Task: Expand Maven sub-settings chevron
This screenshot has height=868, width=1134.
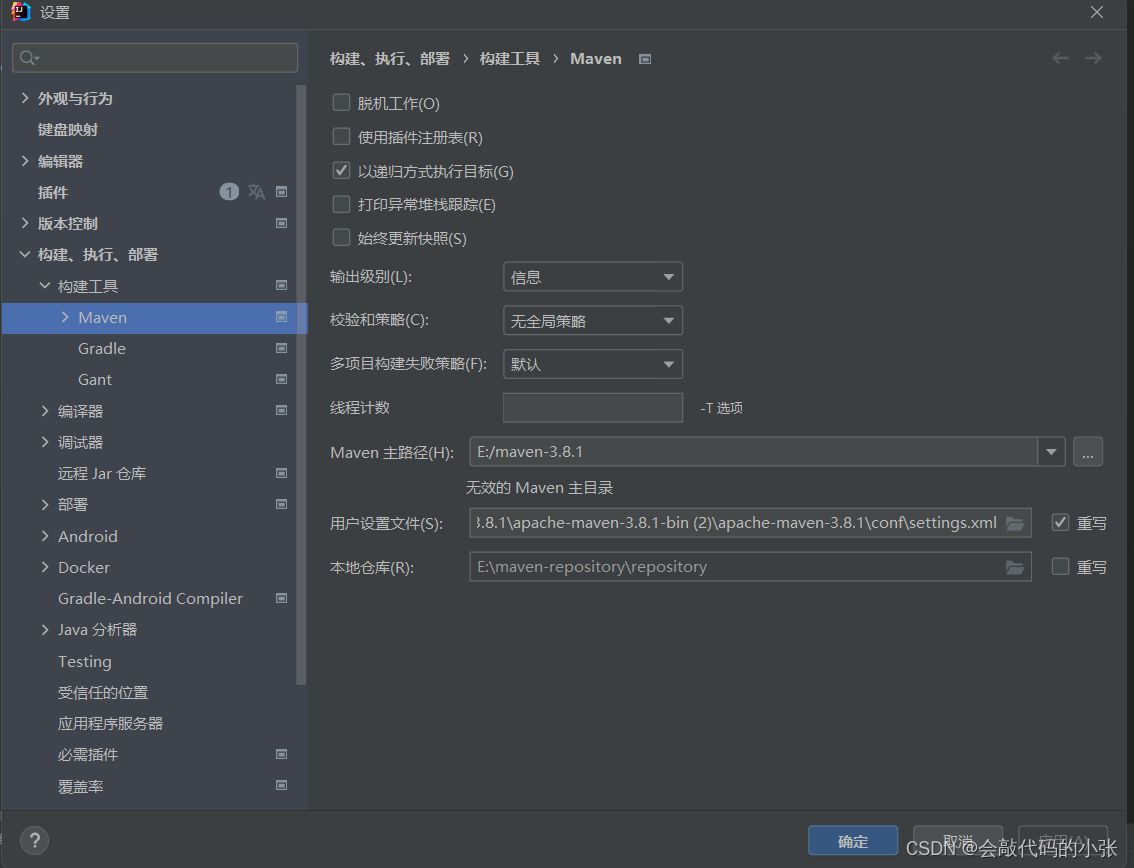Action: (x=65, y=317)
